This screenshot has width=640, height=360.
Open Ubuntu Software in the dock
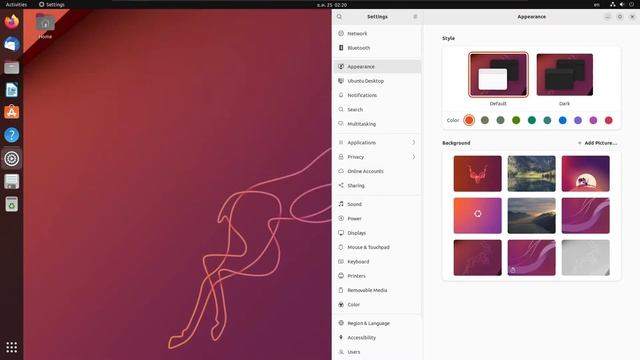pyautogui.click(x=11, y=112)
